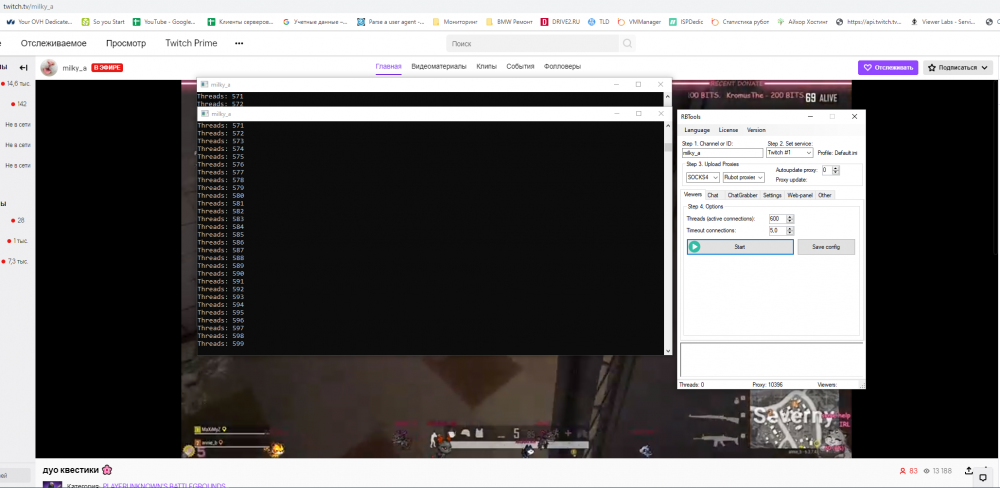Screen dimensions: 1000x488
Task: Open the three-dots menu in Twitch navigation
Action: point(239,44)
